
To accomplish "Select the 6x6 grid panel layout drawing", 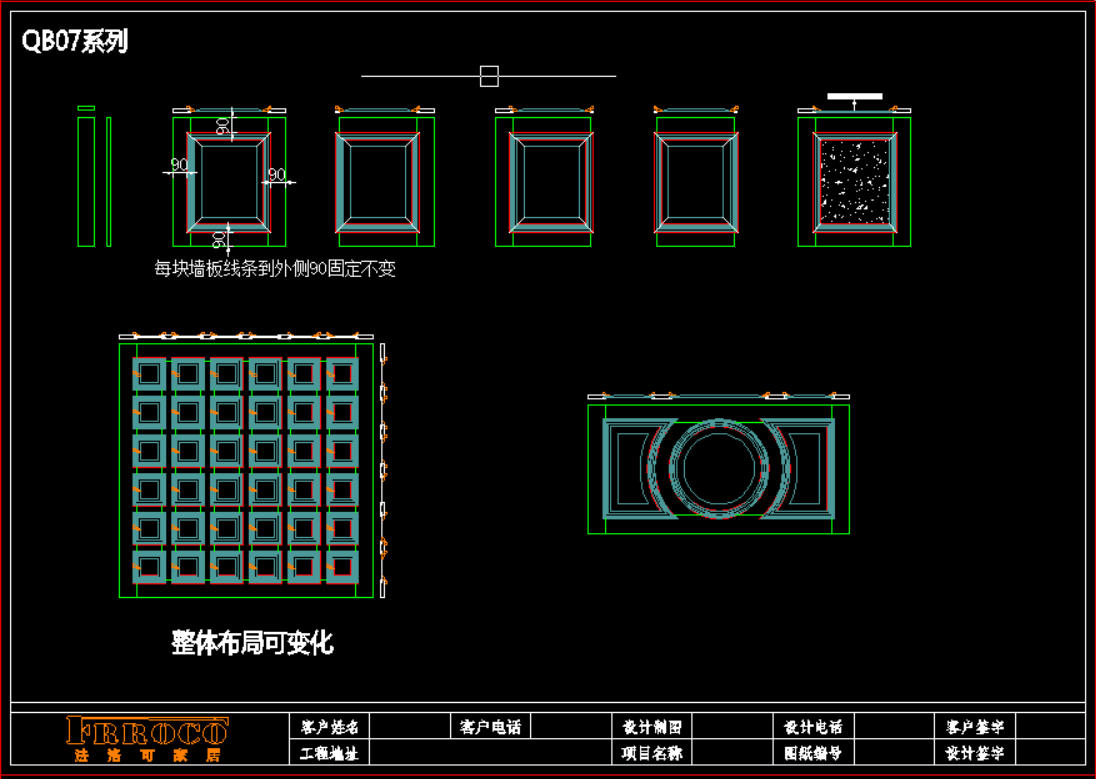I will 245,470.
